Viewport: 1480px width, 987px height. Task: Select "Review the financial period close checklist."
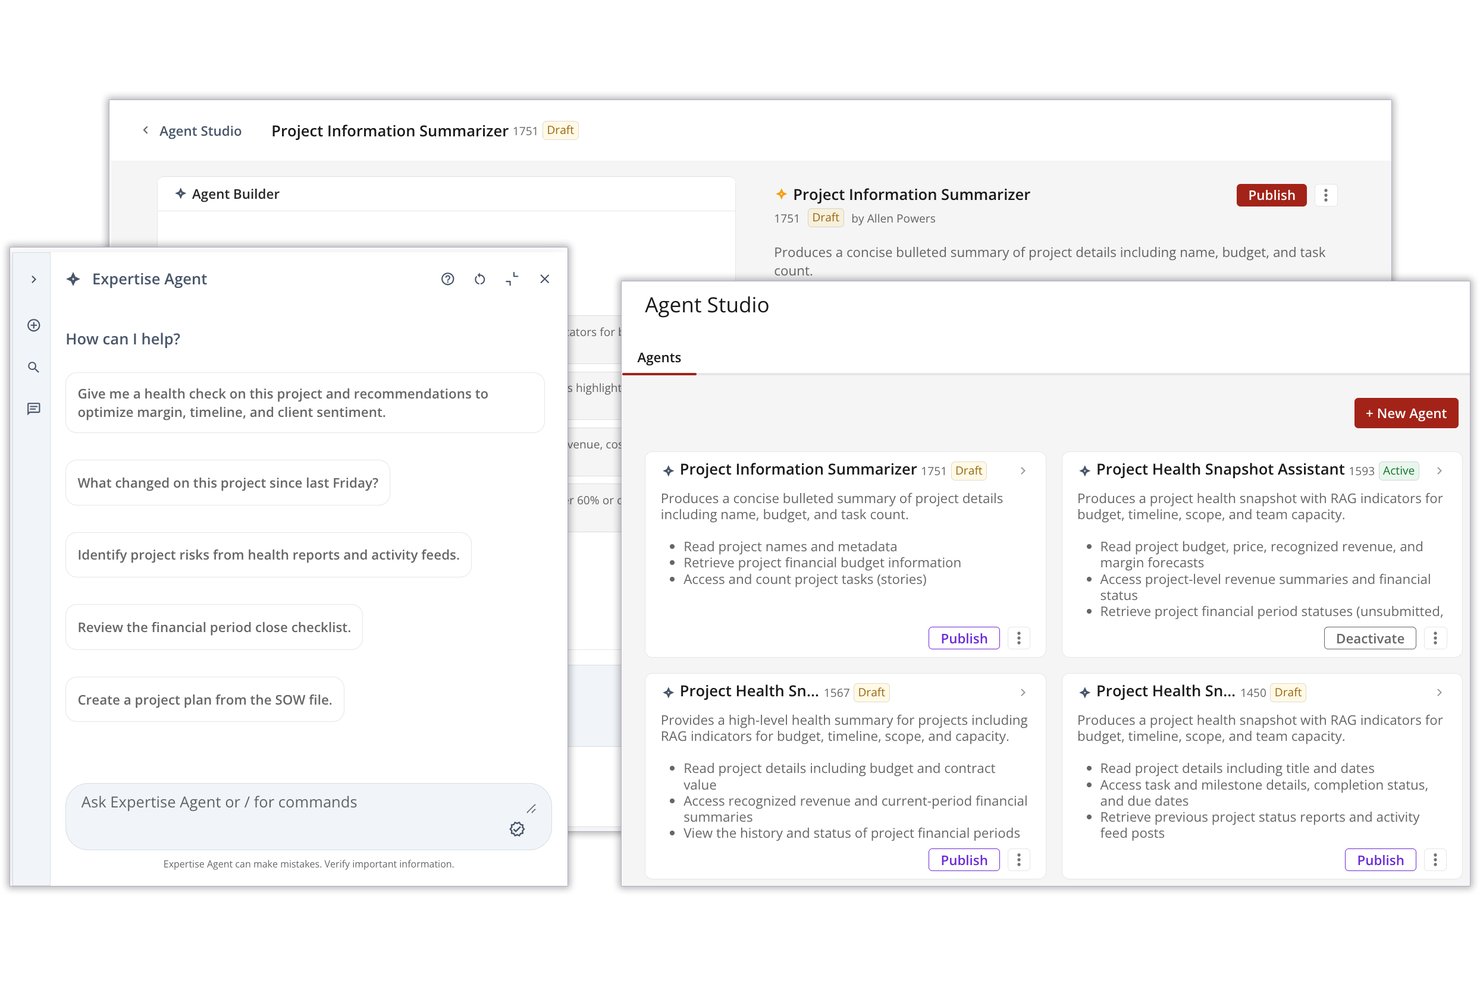(214, 628)
